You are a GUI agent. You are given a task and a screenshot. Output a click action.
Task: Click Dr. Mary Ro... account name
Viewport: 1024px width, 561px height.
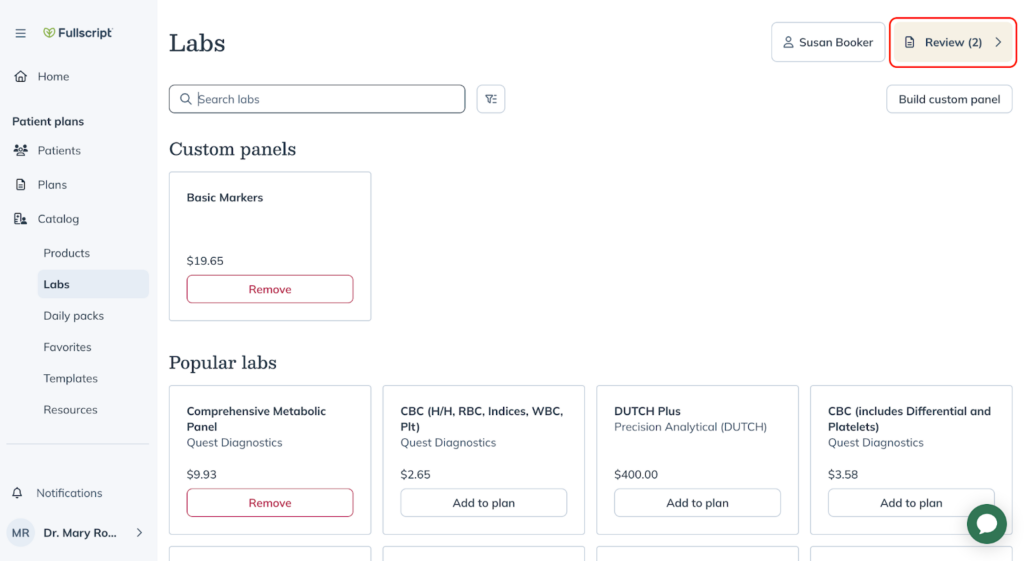click(80, 533)
